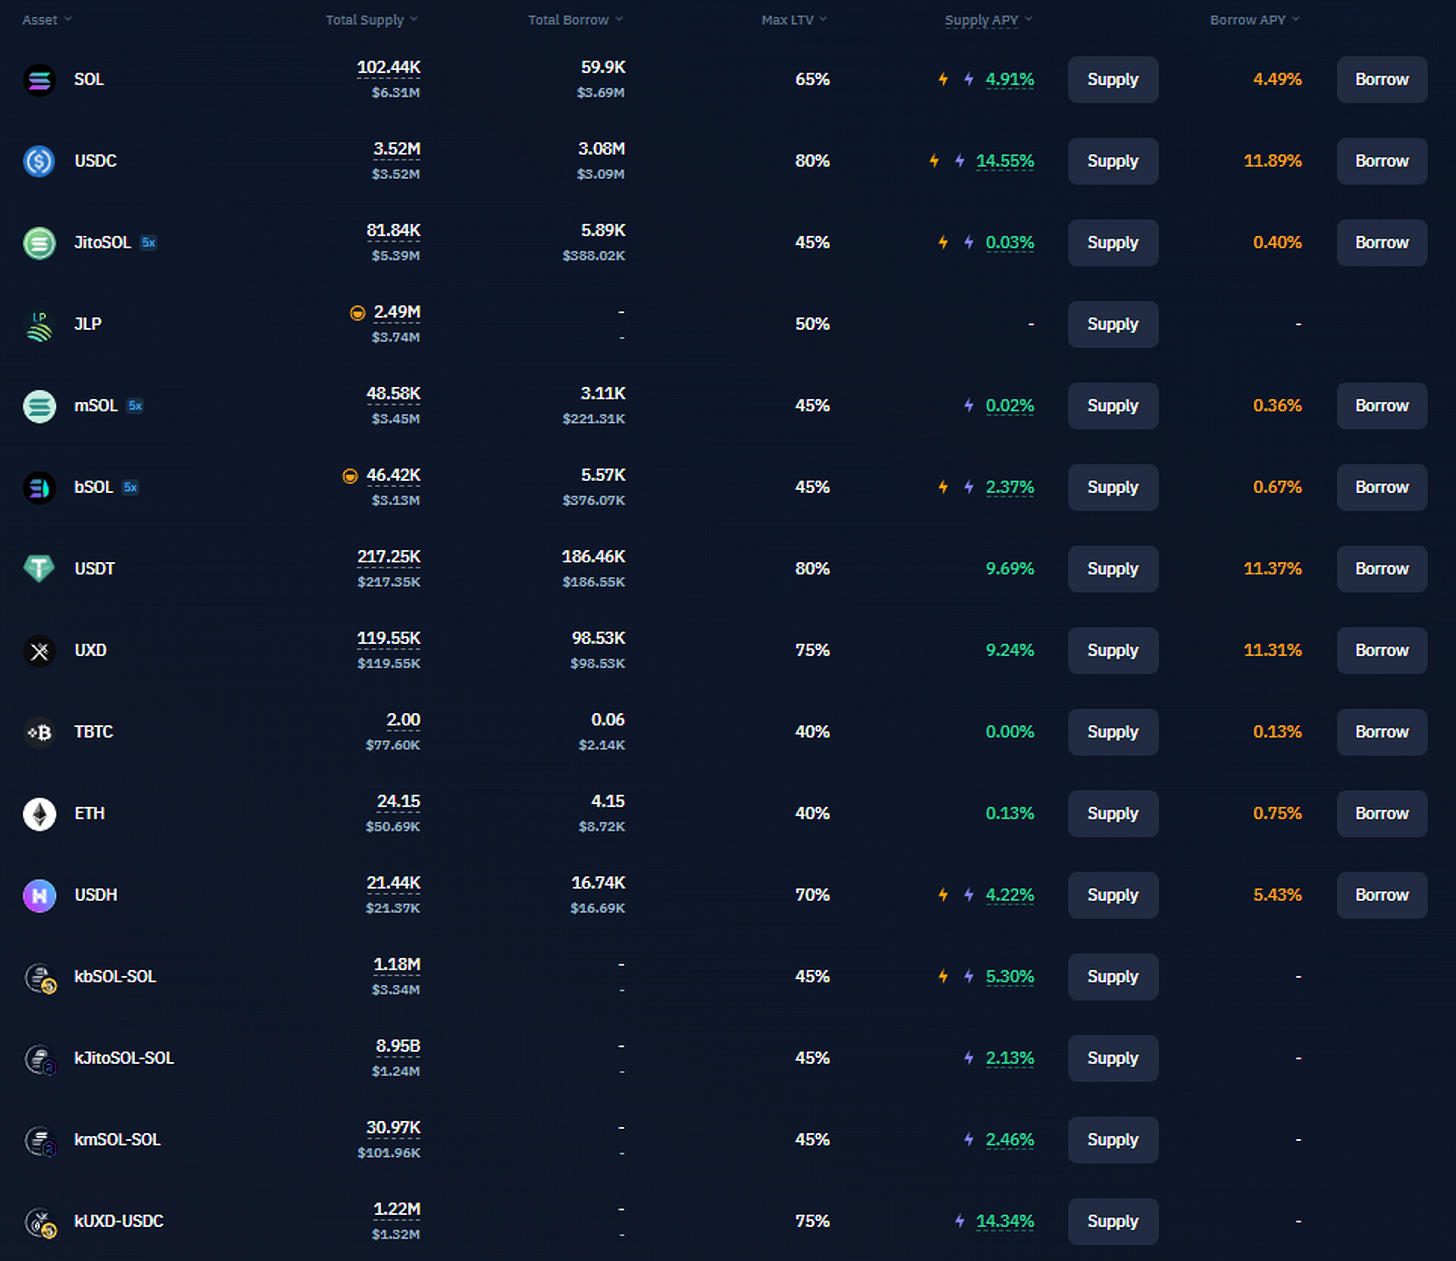Click the $77.60K supply value for TBTC

[393, 745]
